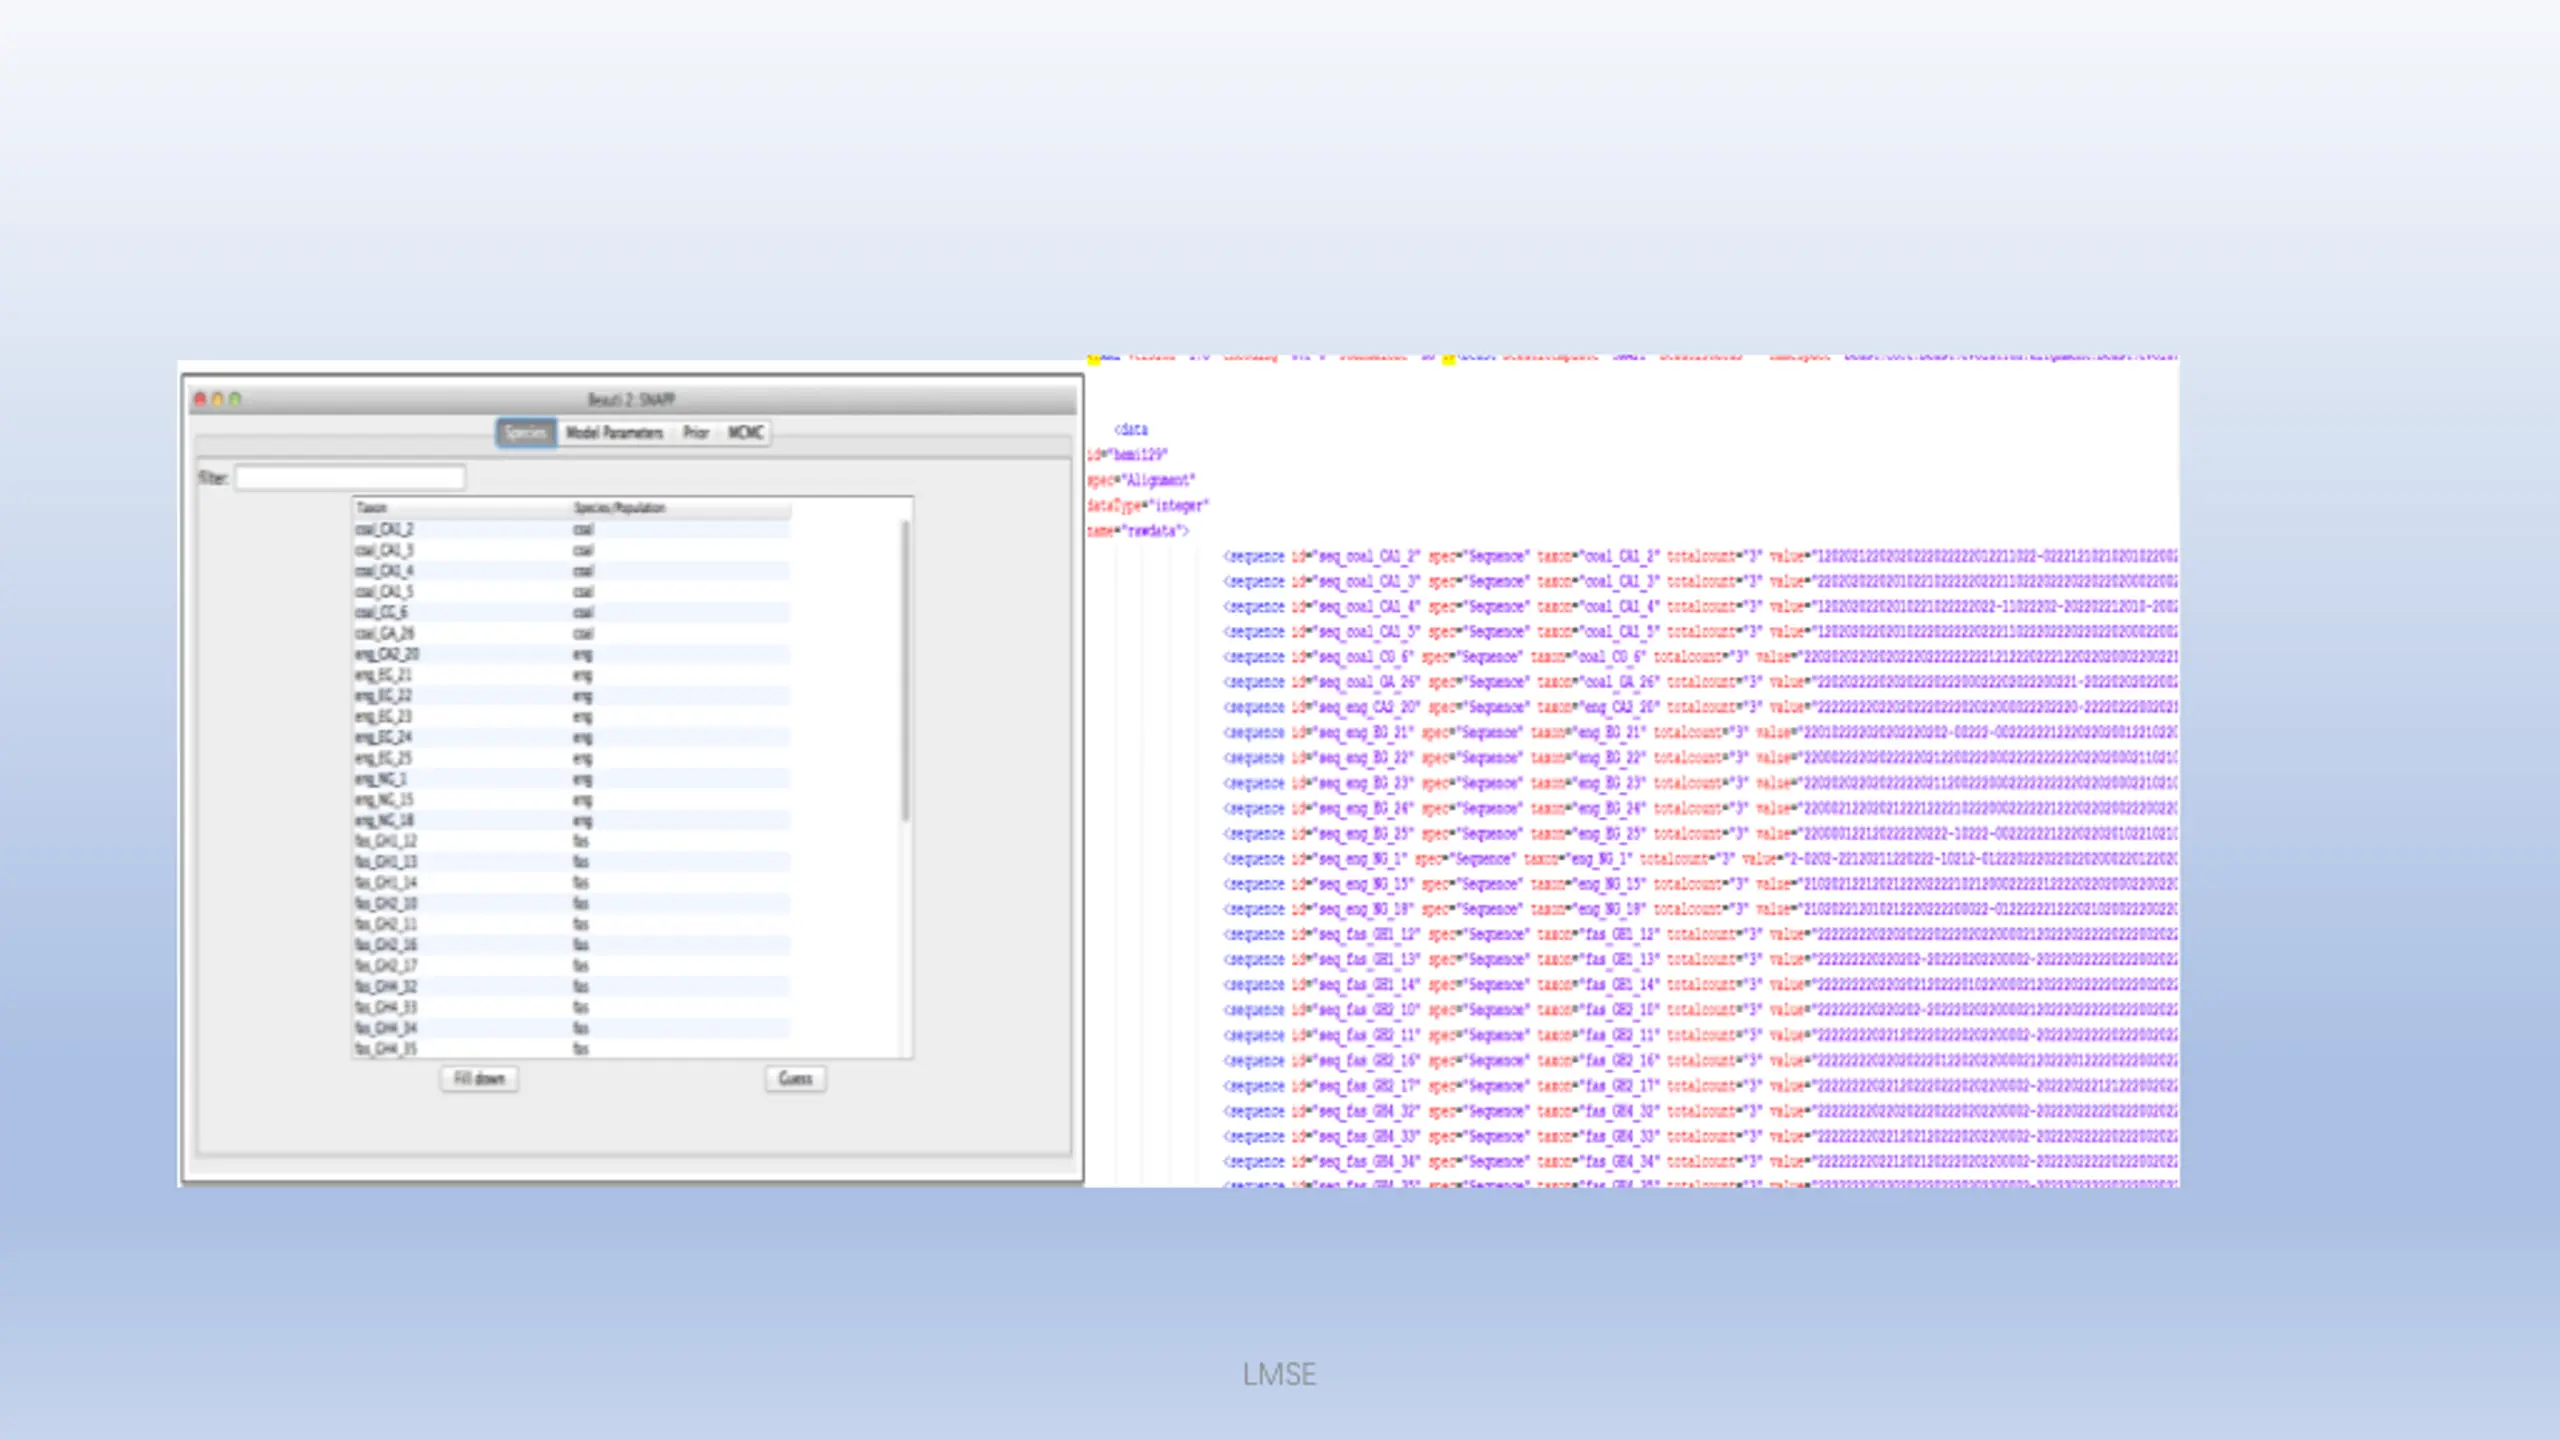This screenshot has height=1440, width=2560.
Task: Click XML sequence line with id seq_coal_CA1_5
Action: [x=1700, y=632]
